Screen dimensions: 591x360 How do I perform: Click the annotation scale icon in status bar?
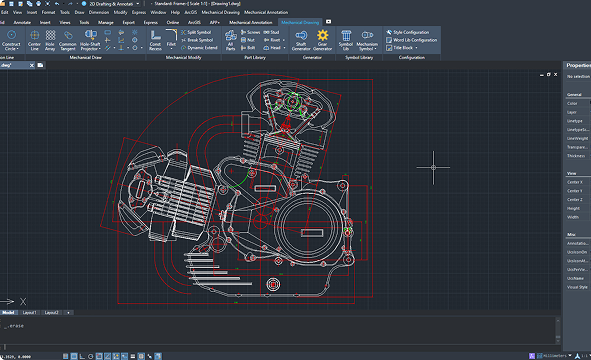[x=577, y=355]
